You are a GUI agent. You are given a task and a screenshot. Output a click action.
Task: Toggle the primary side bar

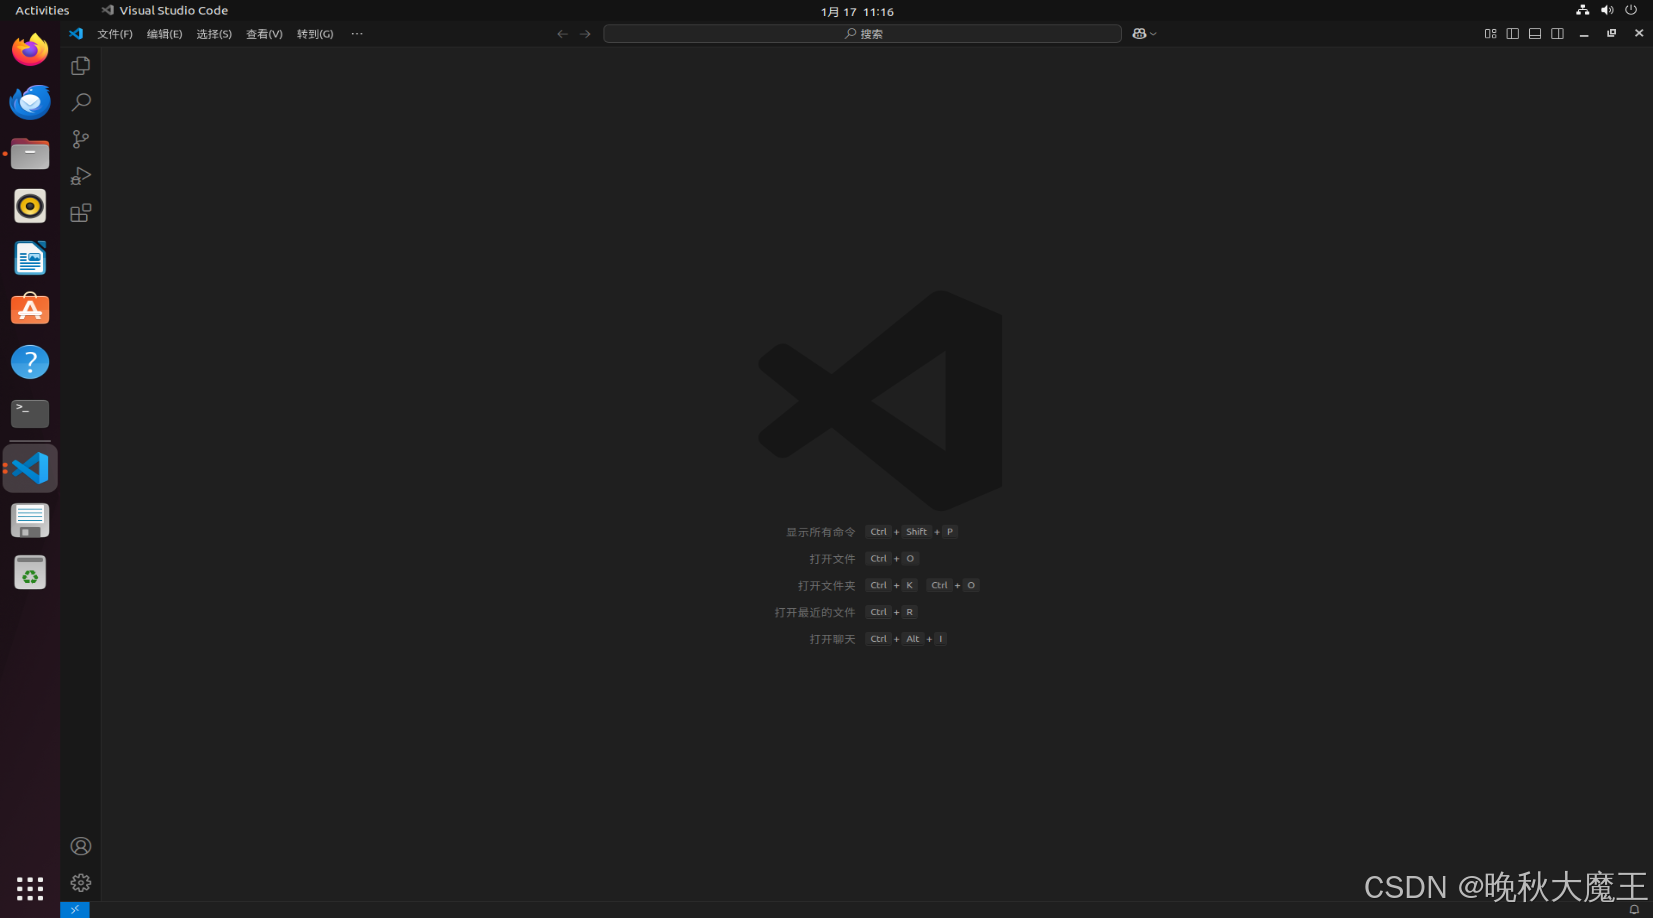[x=1512, y=33]
